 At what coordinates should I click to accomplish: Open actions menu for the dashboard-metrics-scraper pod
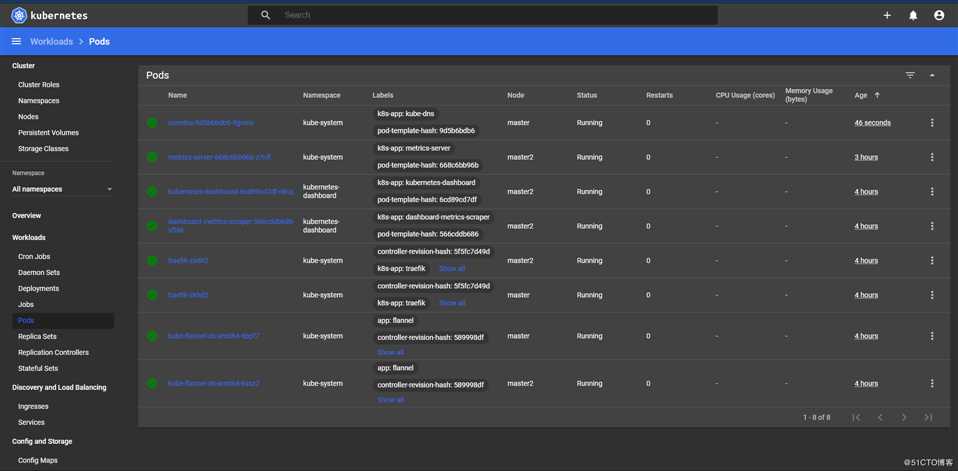[932, 226]
